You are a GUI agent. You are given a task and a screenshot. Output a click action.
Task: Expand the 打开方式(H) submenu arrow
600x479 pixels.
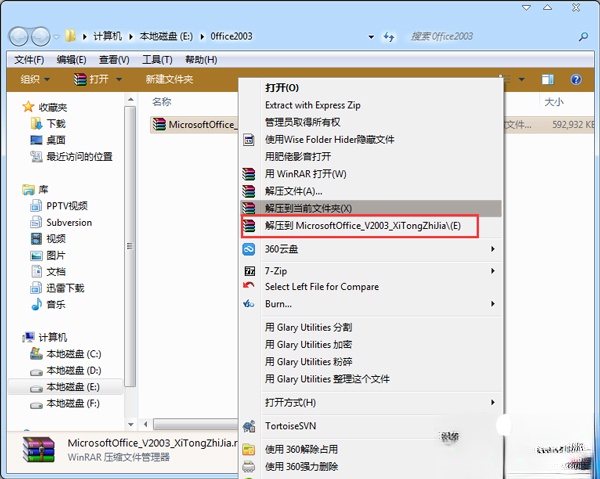click(x=492, y=402)
